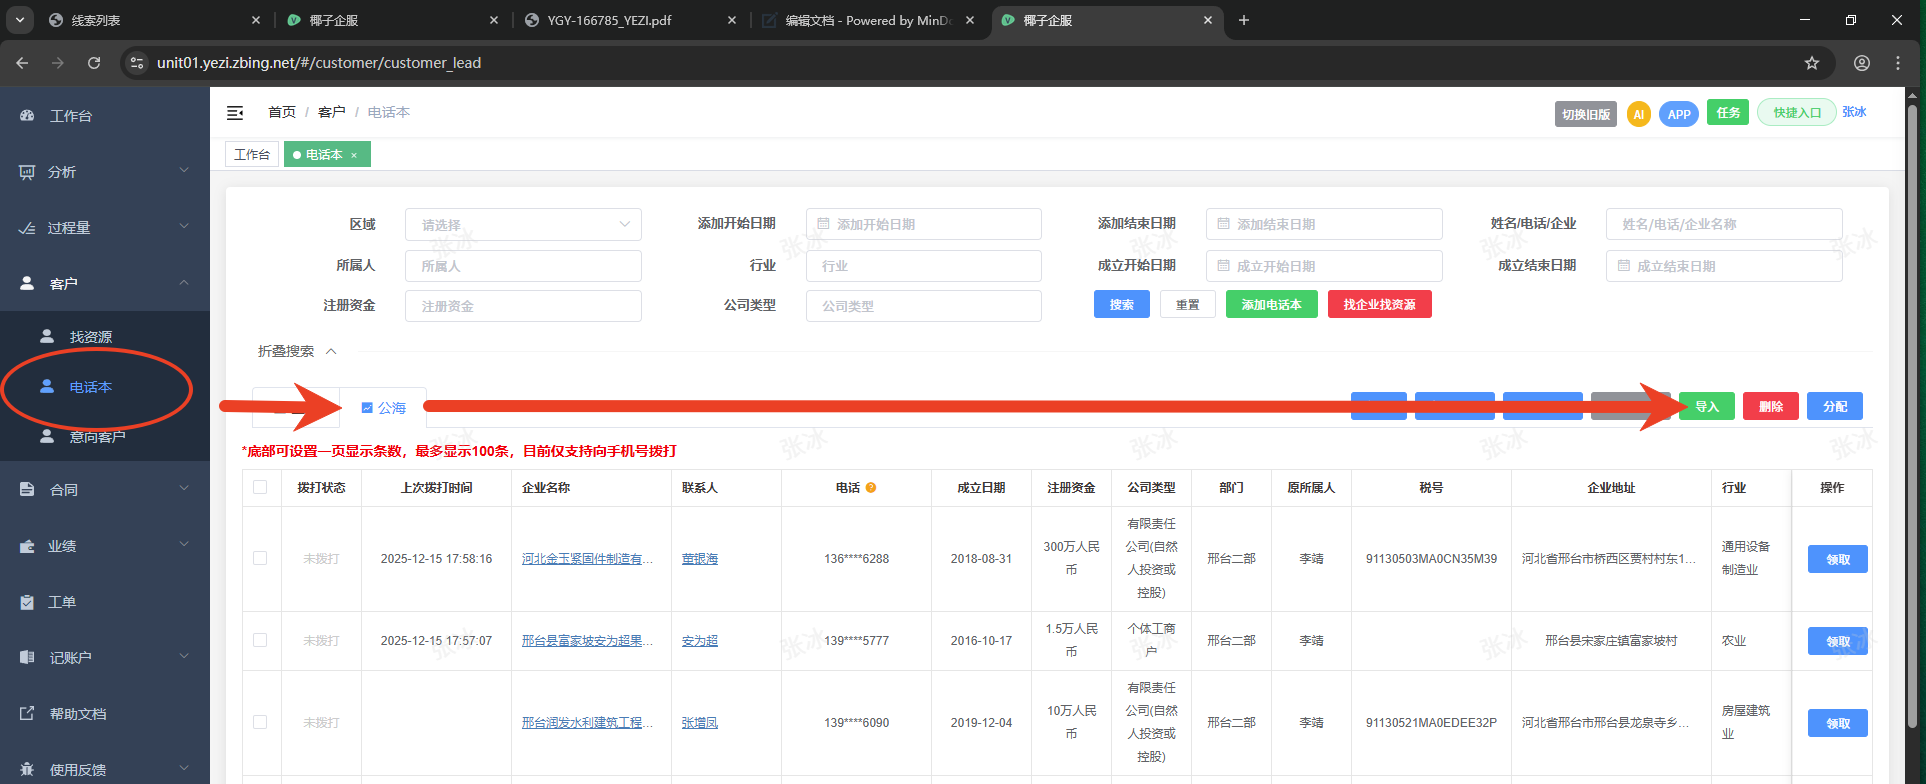The image size is (1926, 784).
Task: Click the orange AI badge icon
Action: (1638, 114)
